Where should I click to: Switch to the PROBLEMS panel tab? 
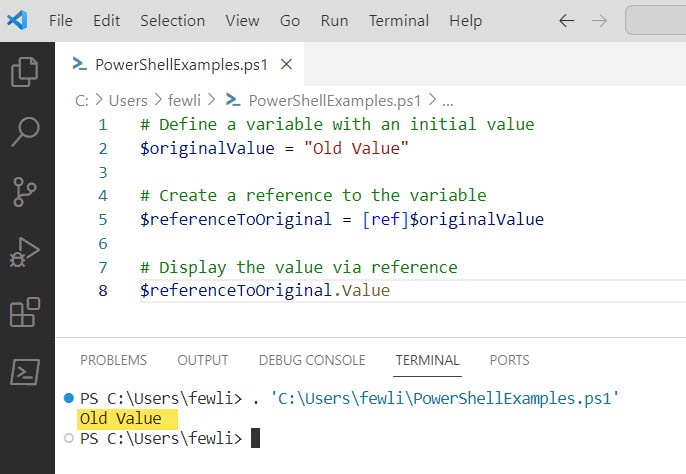(x=113, y=360)
